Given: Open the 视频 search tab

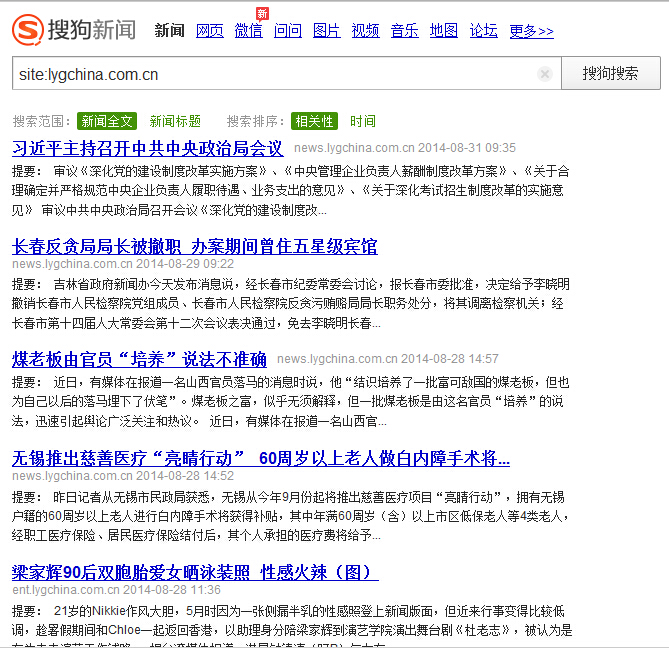Looking at the screenshot, I should tap(365, 31).
